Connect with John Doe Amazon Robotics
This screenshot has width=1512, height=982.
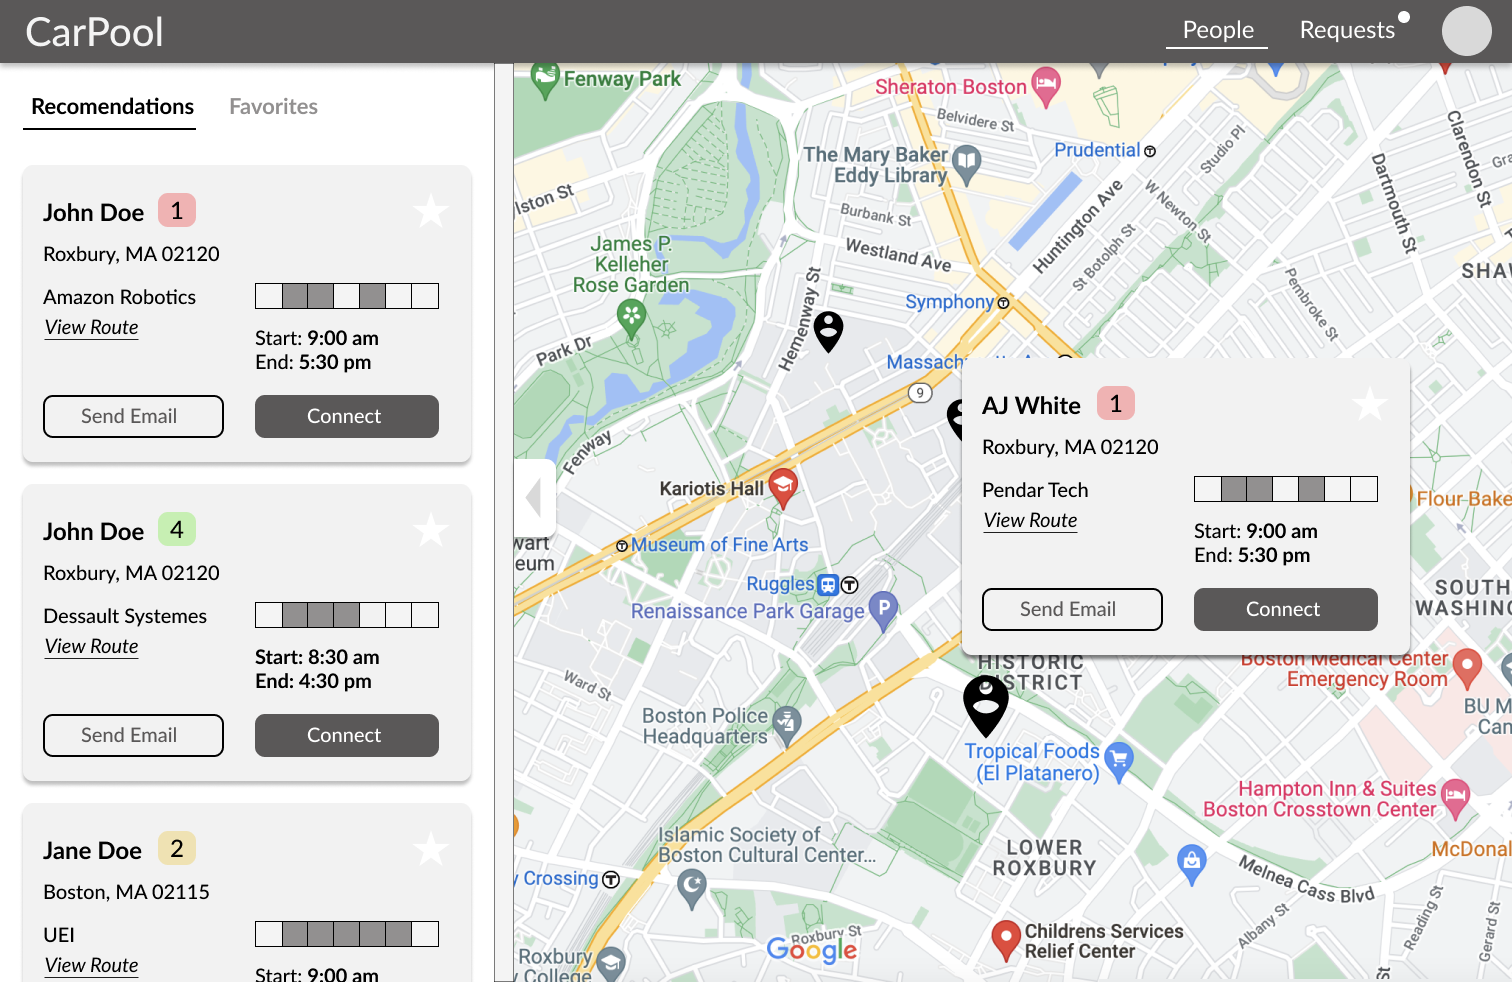pos(347,416)
